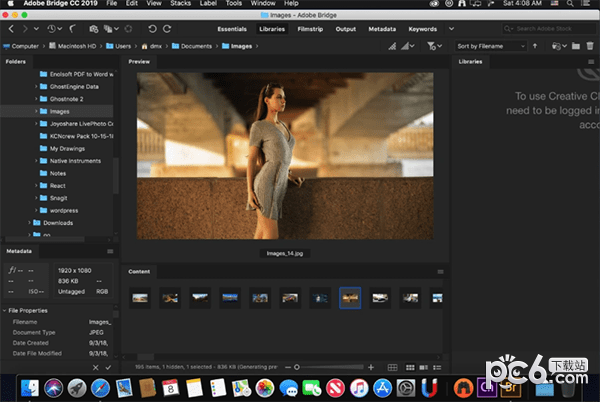Switch to list view
Viewport: 600px width, 402px height.
tap(437, 368)
